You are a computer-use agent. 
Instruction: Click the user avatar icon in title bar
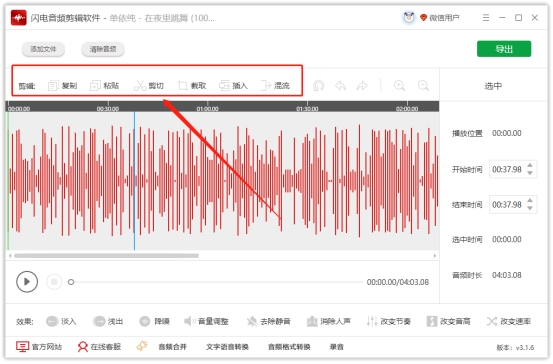[409, 17]
